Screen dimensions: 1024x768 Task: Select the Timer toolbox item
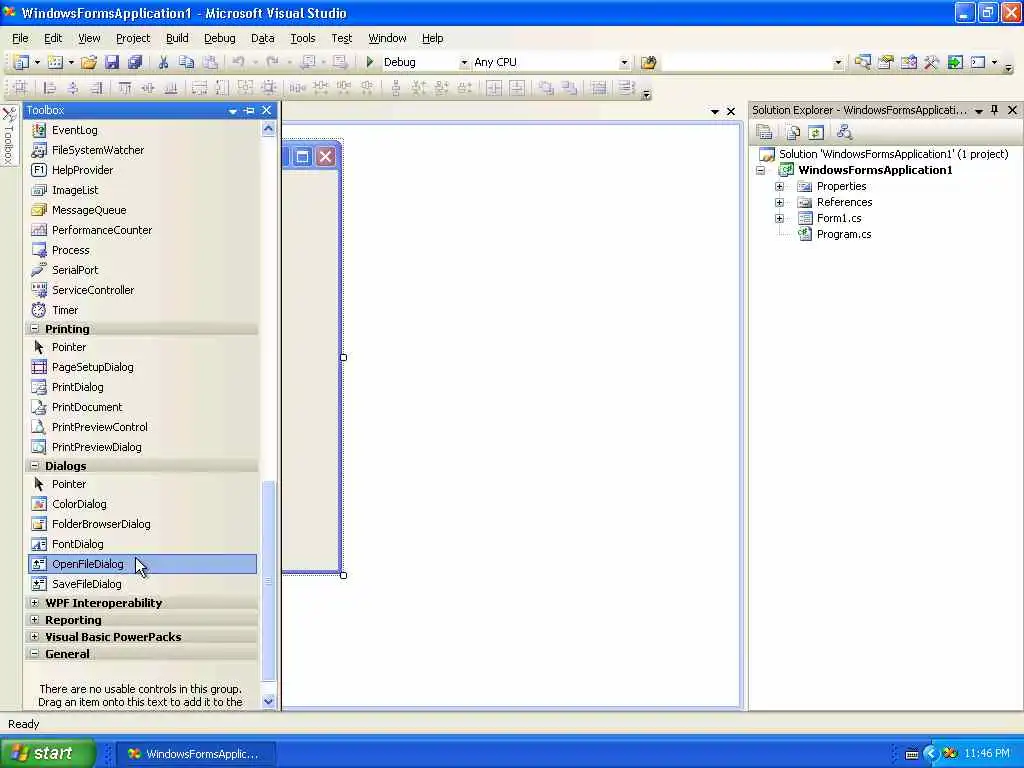(x=142, y=310)
